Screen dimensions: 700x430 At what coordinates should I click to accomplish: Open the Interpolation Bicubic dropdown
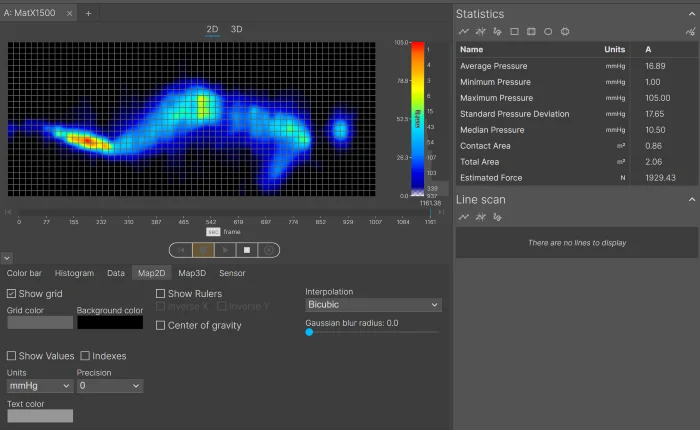click(372, 305)
